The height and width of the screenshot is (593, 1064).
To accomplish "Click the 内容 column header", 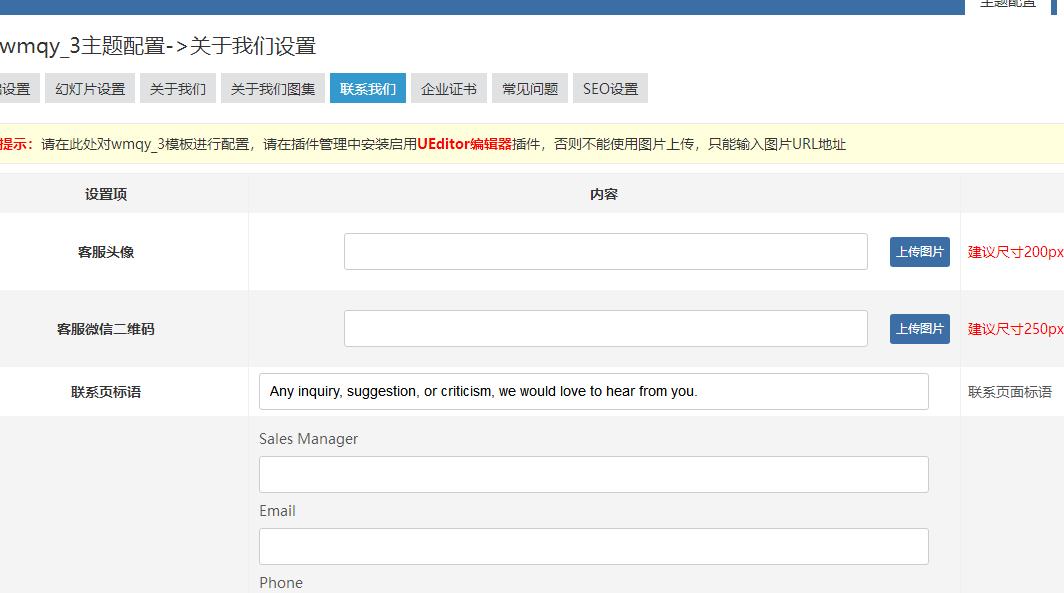I will (x=604, y=194).
